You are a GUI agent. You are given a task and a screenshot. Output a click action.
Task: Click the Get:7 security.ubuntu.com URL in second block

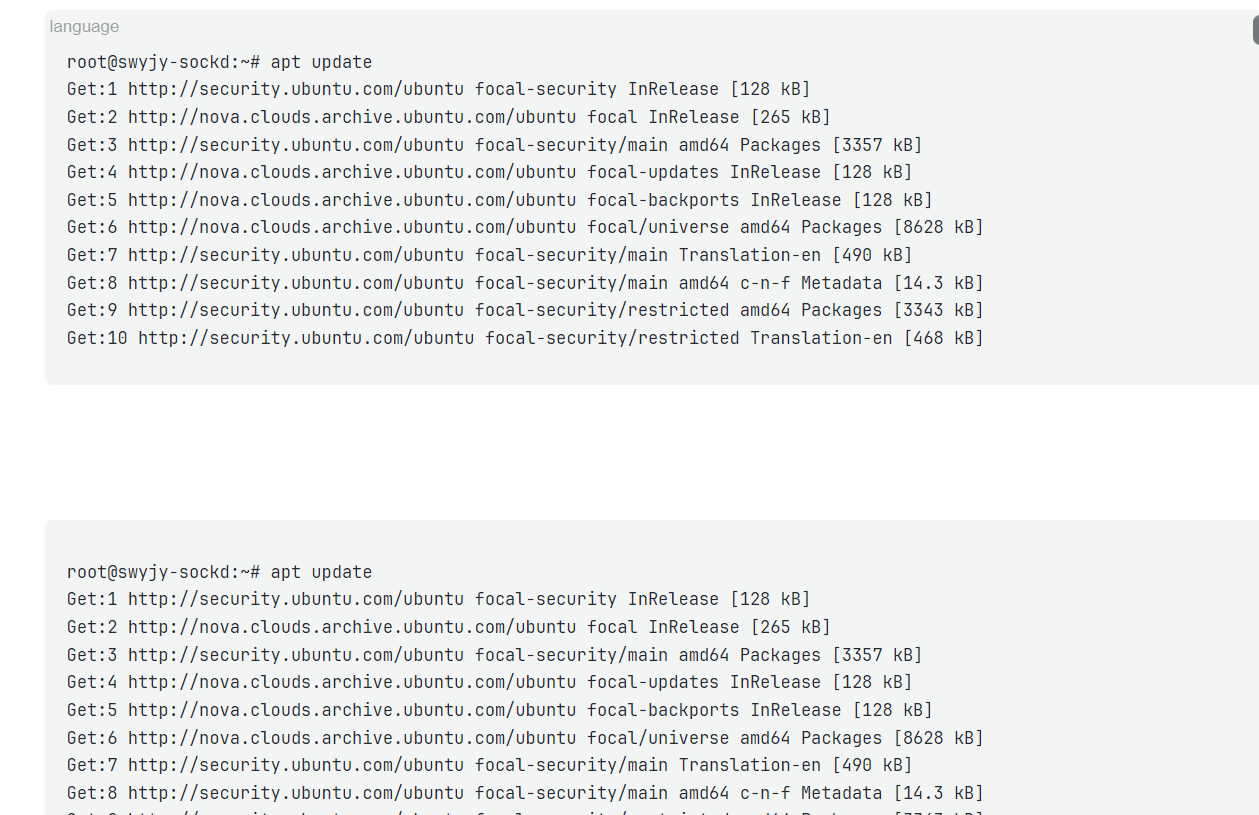tap(296, 765)
